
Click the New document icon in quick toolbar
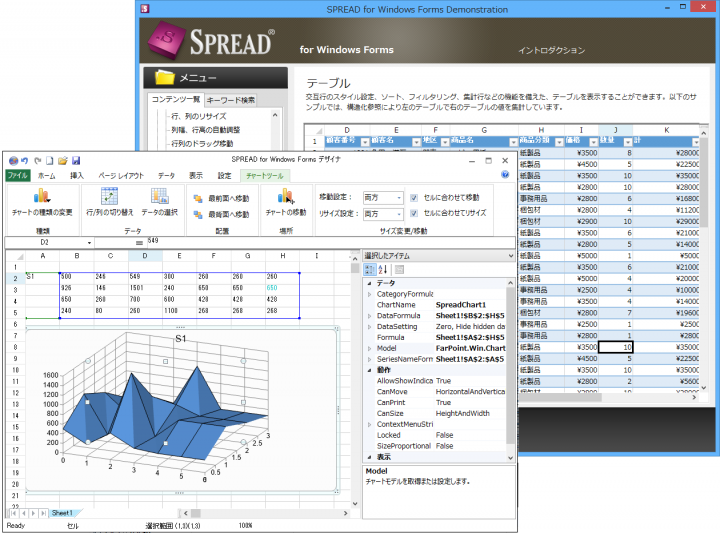tap(50, 161)
